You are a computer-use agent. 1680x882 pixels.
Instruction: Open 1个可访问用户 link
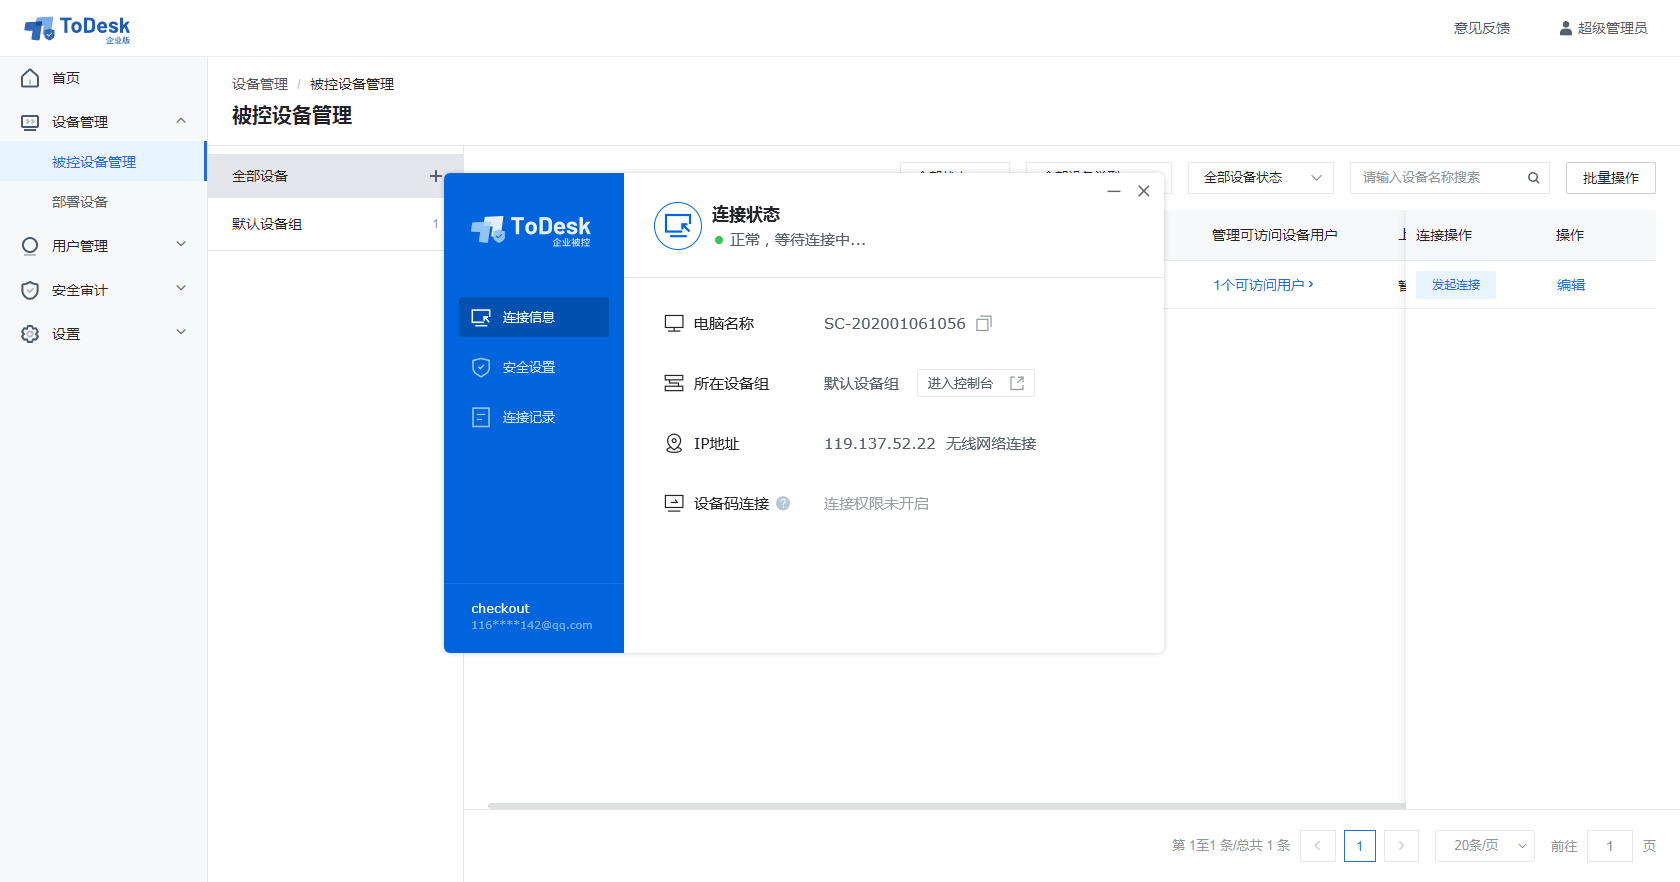[x=1263, y=285]
